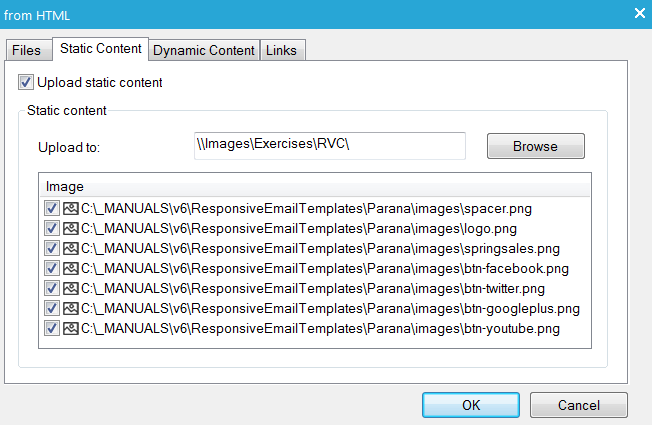Screen dimensions: 652x425
Task: Click image icon beside btn-twitter.png
Action: pos(71,288)
